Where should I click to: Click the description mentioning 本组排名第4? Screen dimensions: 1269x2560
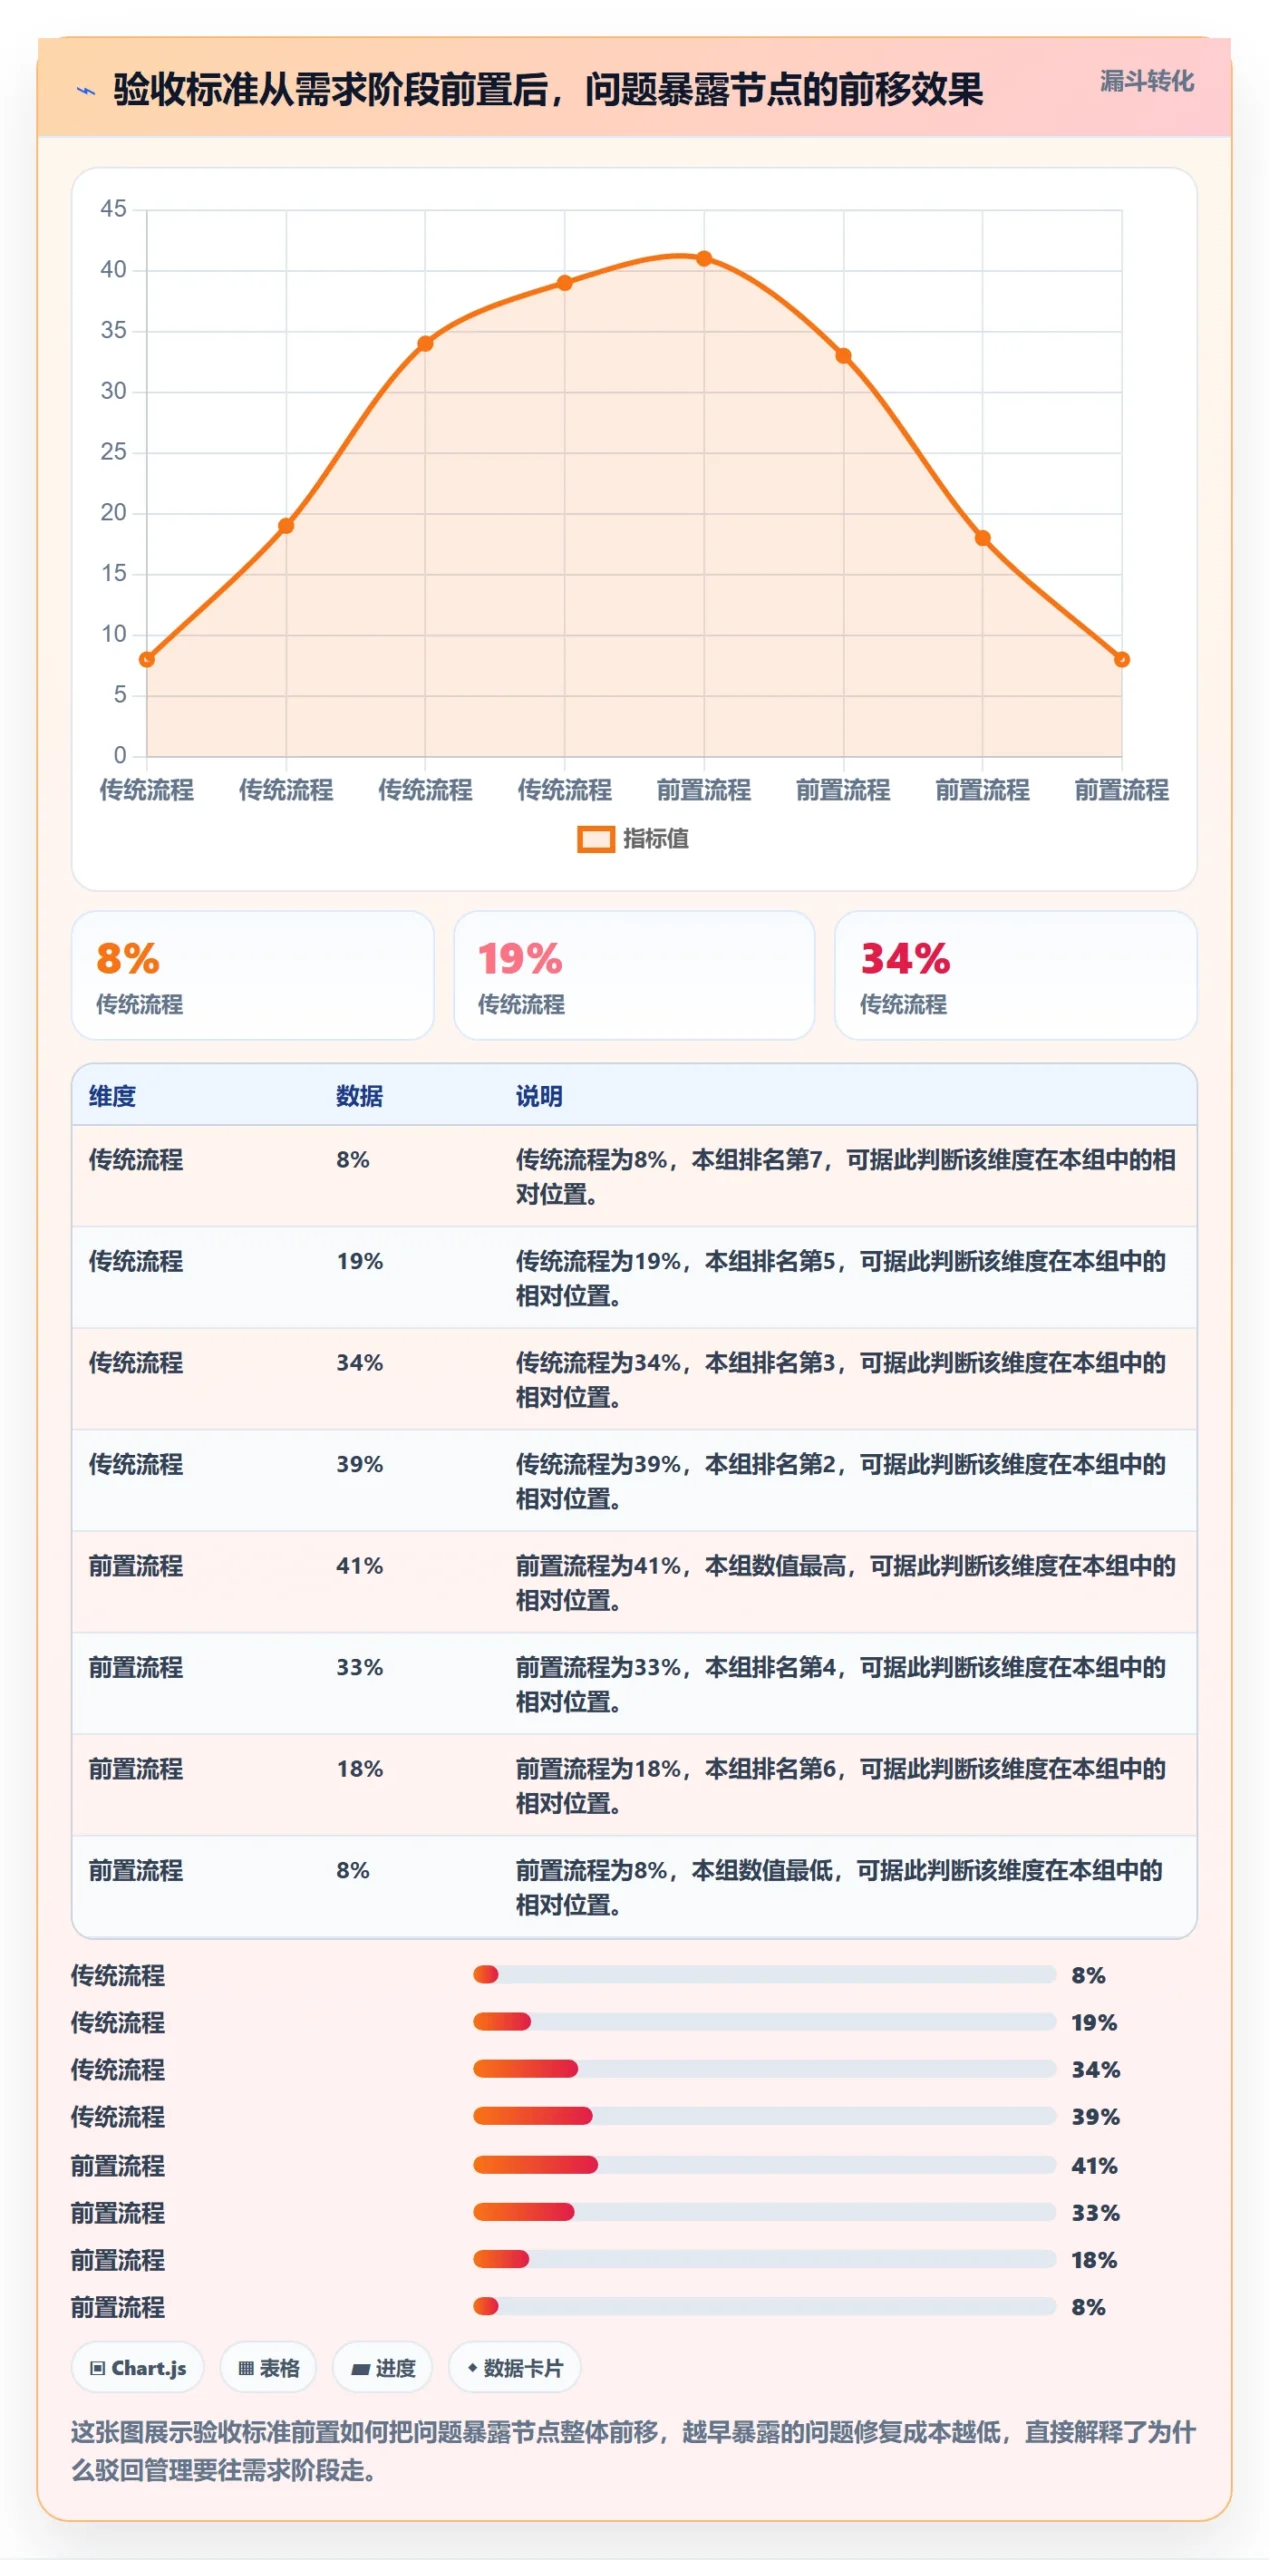(x=841, y=1684)
